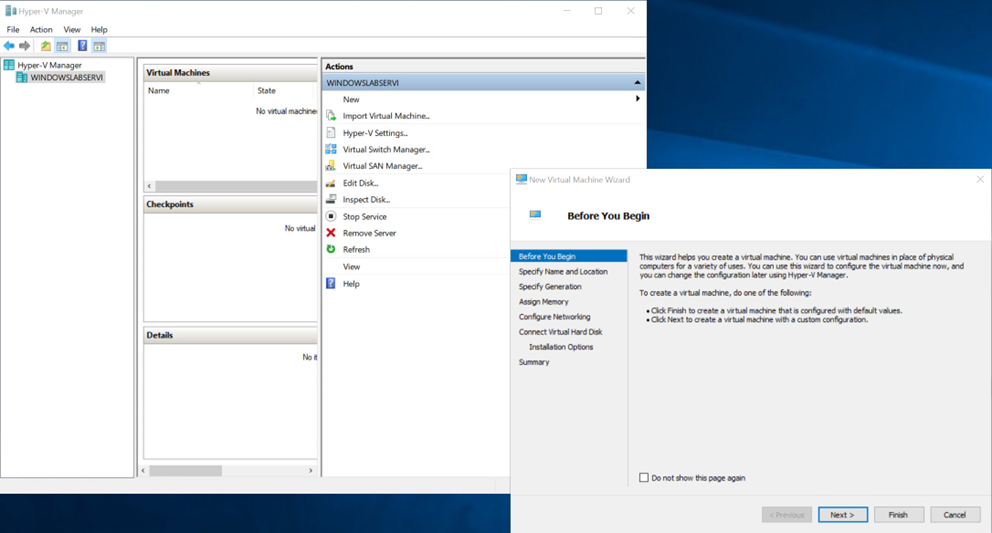
Task: Click the Back arrow toolbar icon
Action: tap(9, 46)
